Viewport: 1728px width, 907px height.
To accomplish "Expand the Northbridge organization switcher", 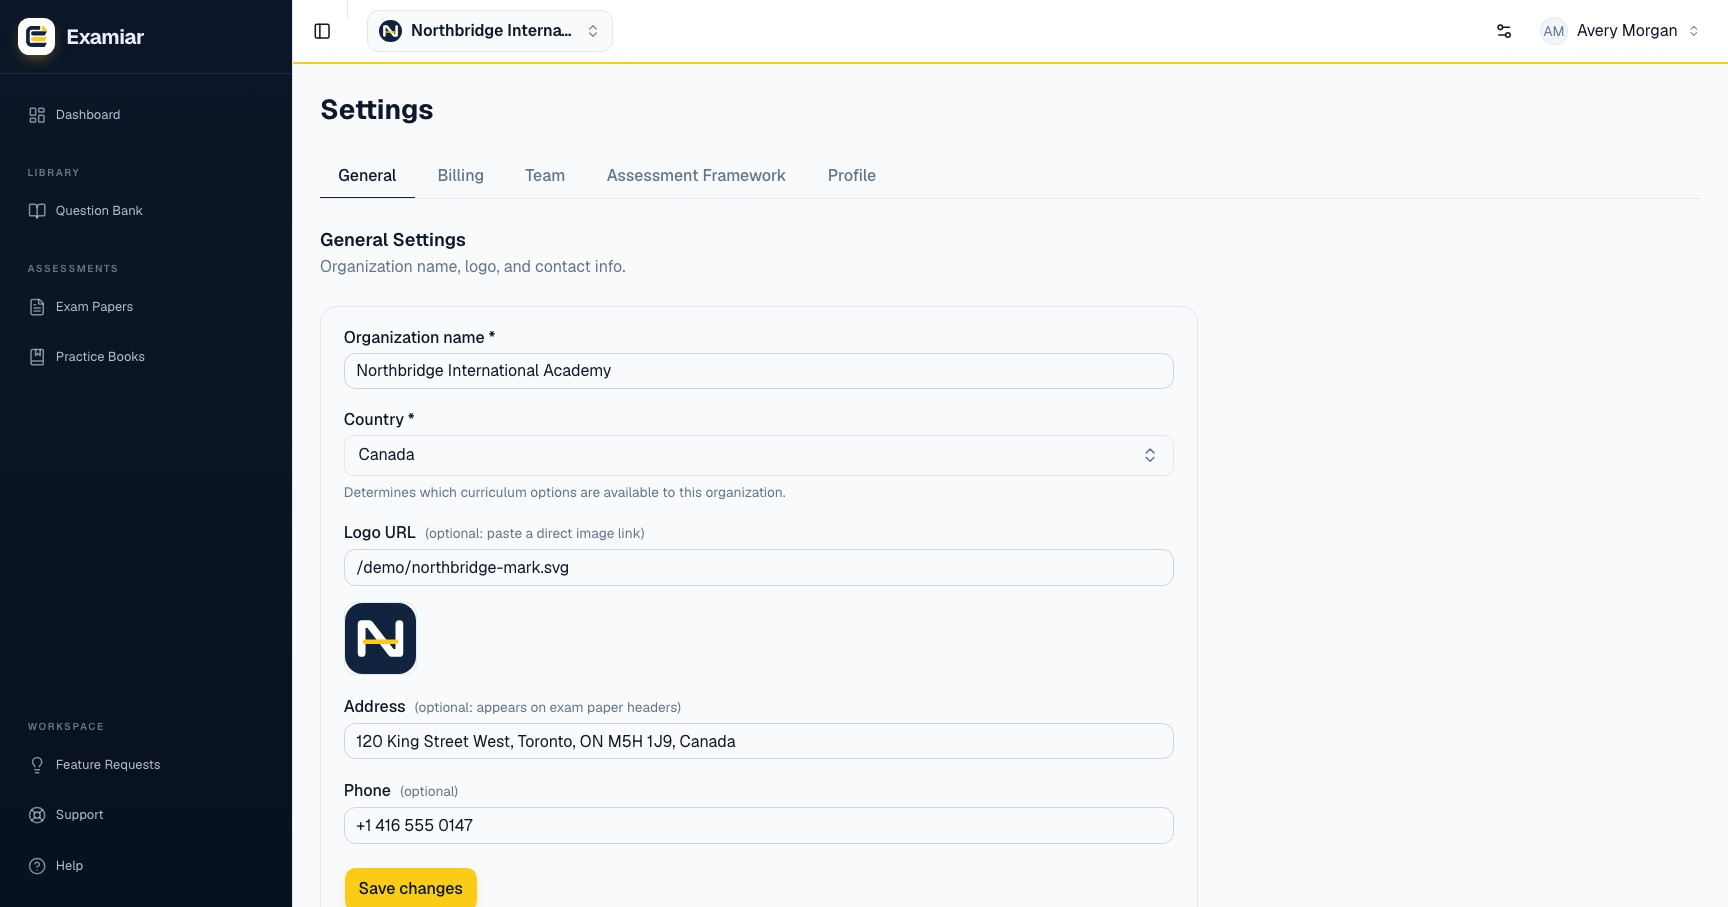I will (x=490, y=31).
